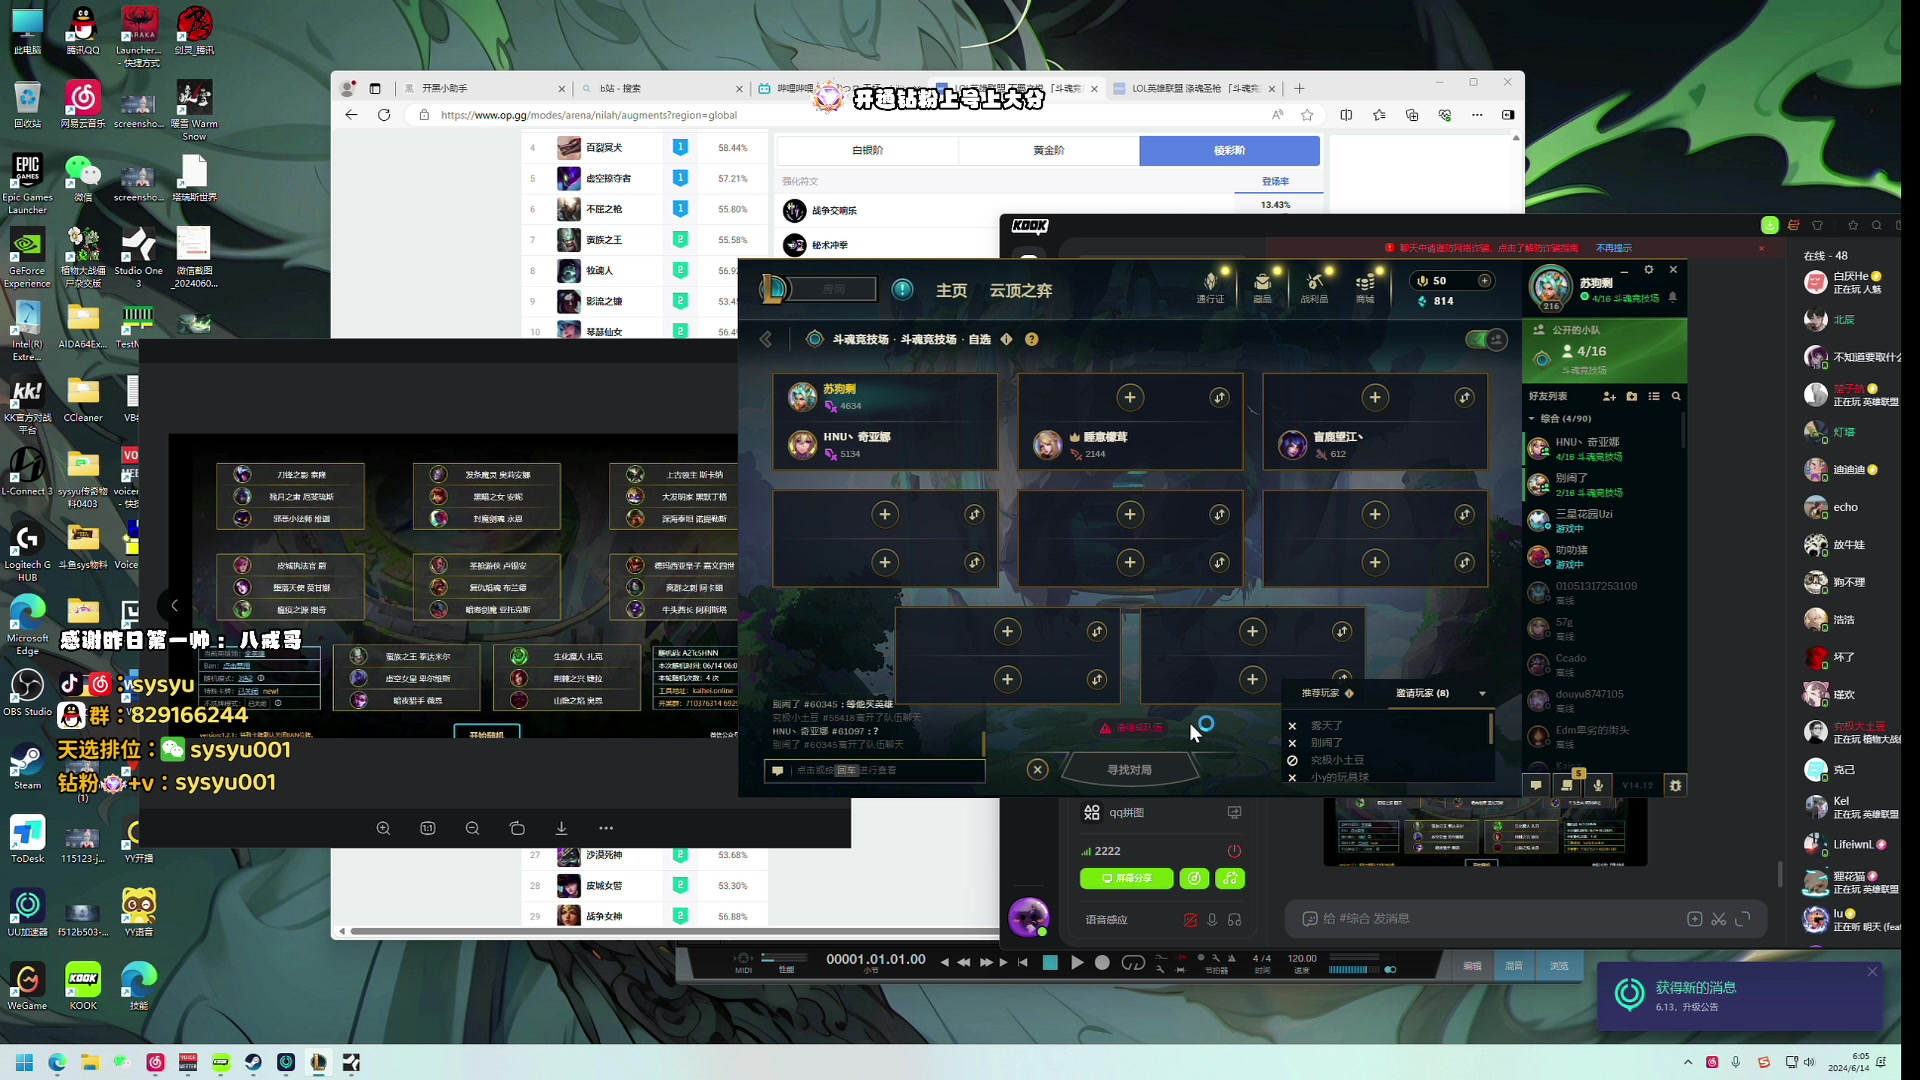This screenshot has height=1080, width=1920.
Task: Click the rotate icon in image viewer toolbar
Action: [x=517, y=828]
